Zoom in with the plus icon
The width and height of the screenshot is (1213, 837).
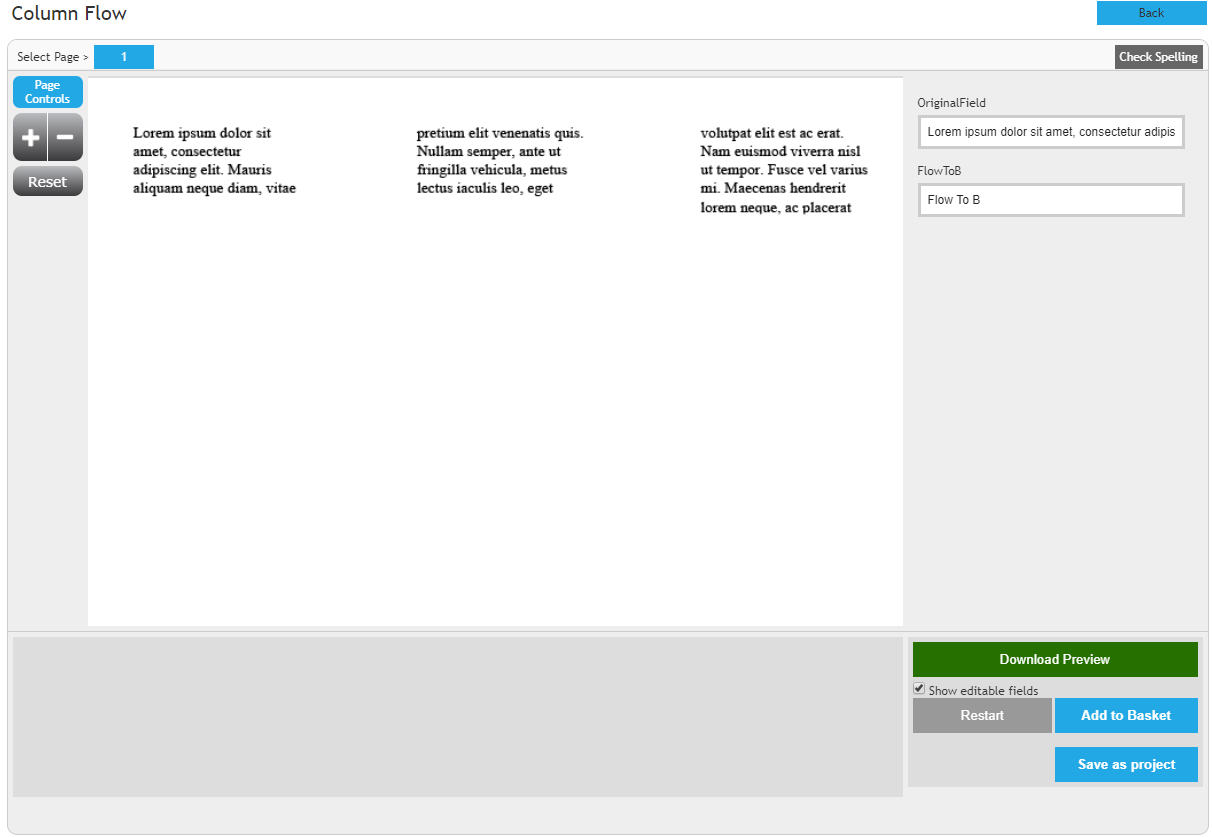(30, 137)
